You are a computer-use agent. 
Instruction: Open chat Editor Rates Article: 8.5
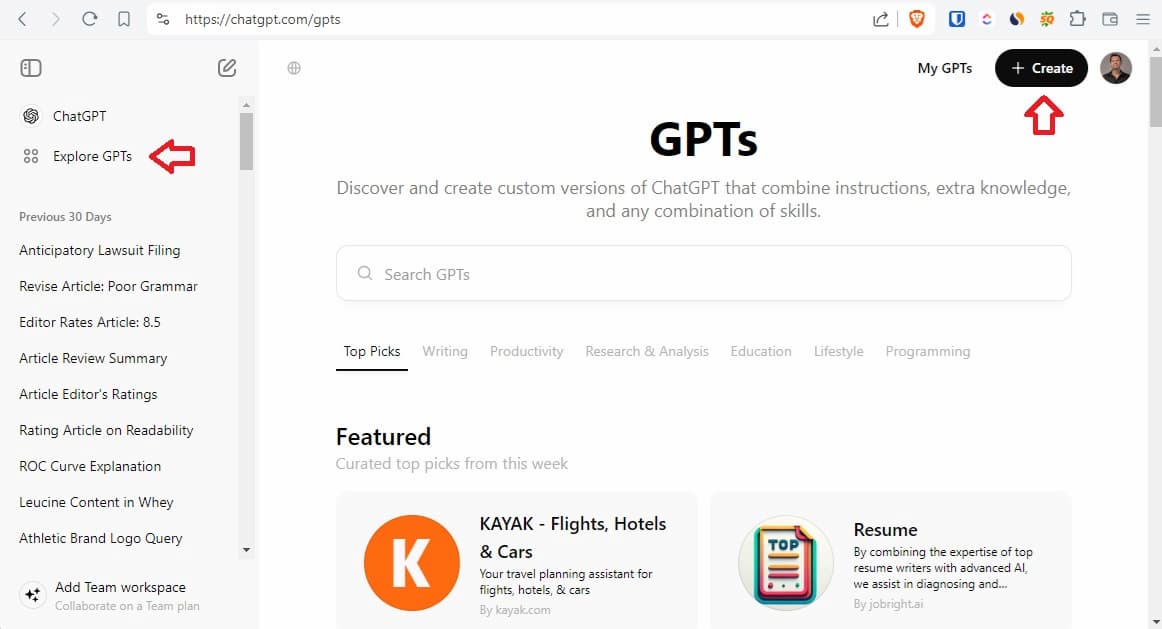(x=90, y=322)
